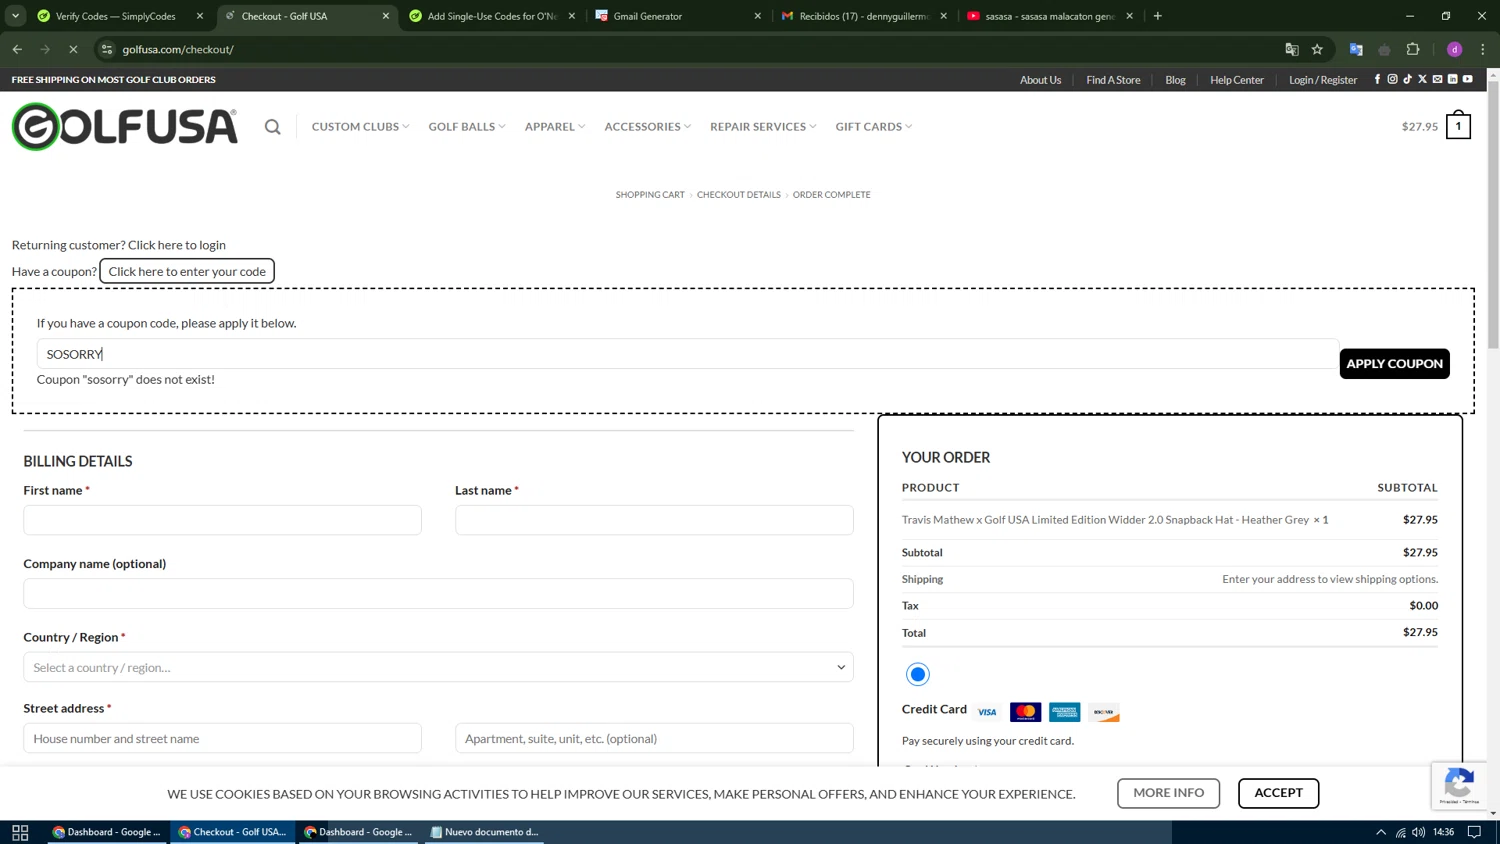
Task: Open GolfUSA YouTube icon
Action: [1468, 79]
